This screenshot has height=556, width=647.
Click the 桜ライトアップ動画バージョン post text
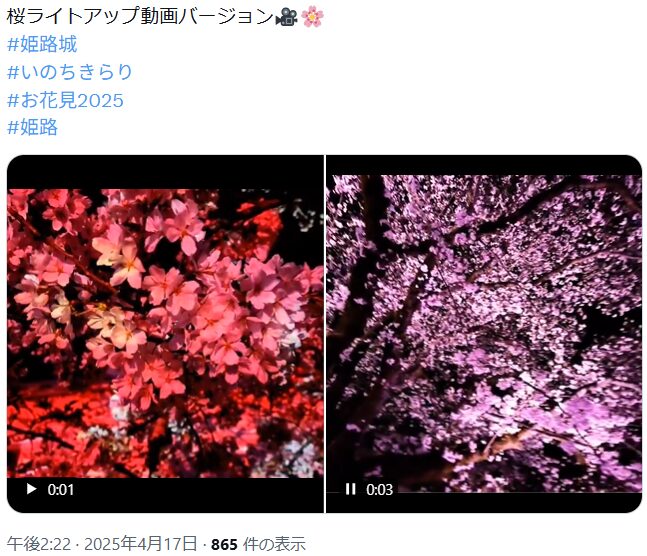coord(140,17)
